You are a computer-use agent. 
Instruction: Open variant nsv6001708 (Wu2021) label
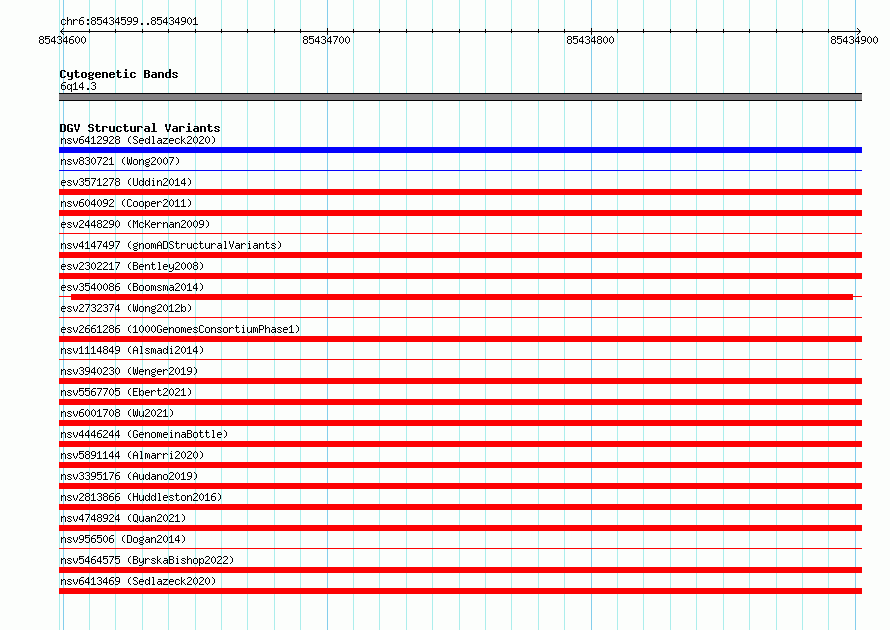click(x=117, y=413)
